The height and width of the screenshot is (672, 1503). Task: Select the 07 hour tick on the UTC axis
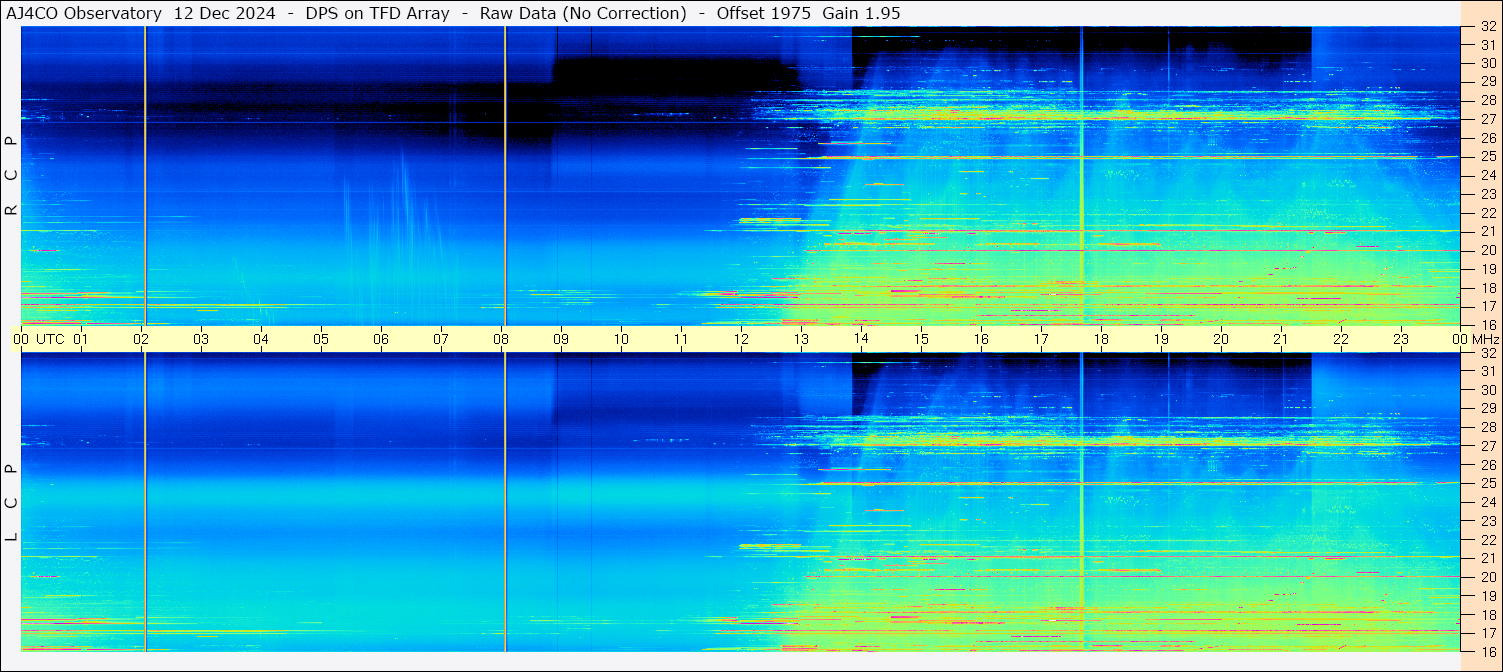tap(441, 339)
